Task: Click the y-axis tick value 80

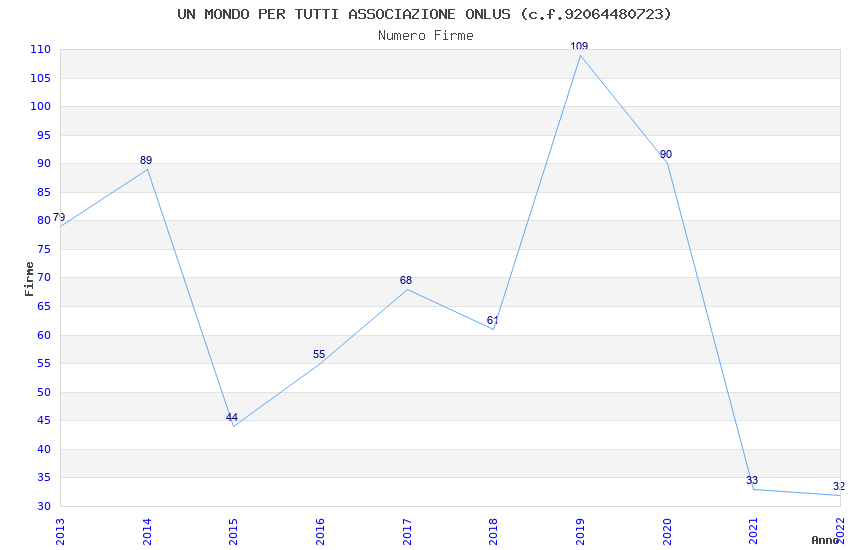Action: [x=43, y=220]
